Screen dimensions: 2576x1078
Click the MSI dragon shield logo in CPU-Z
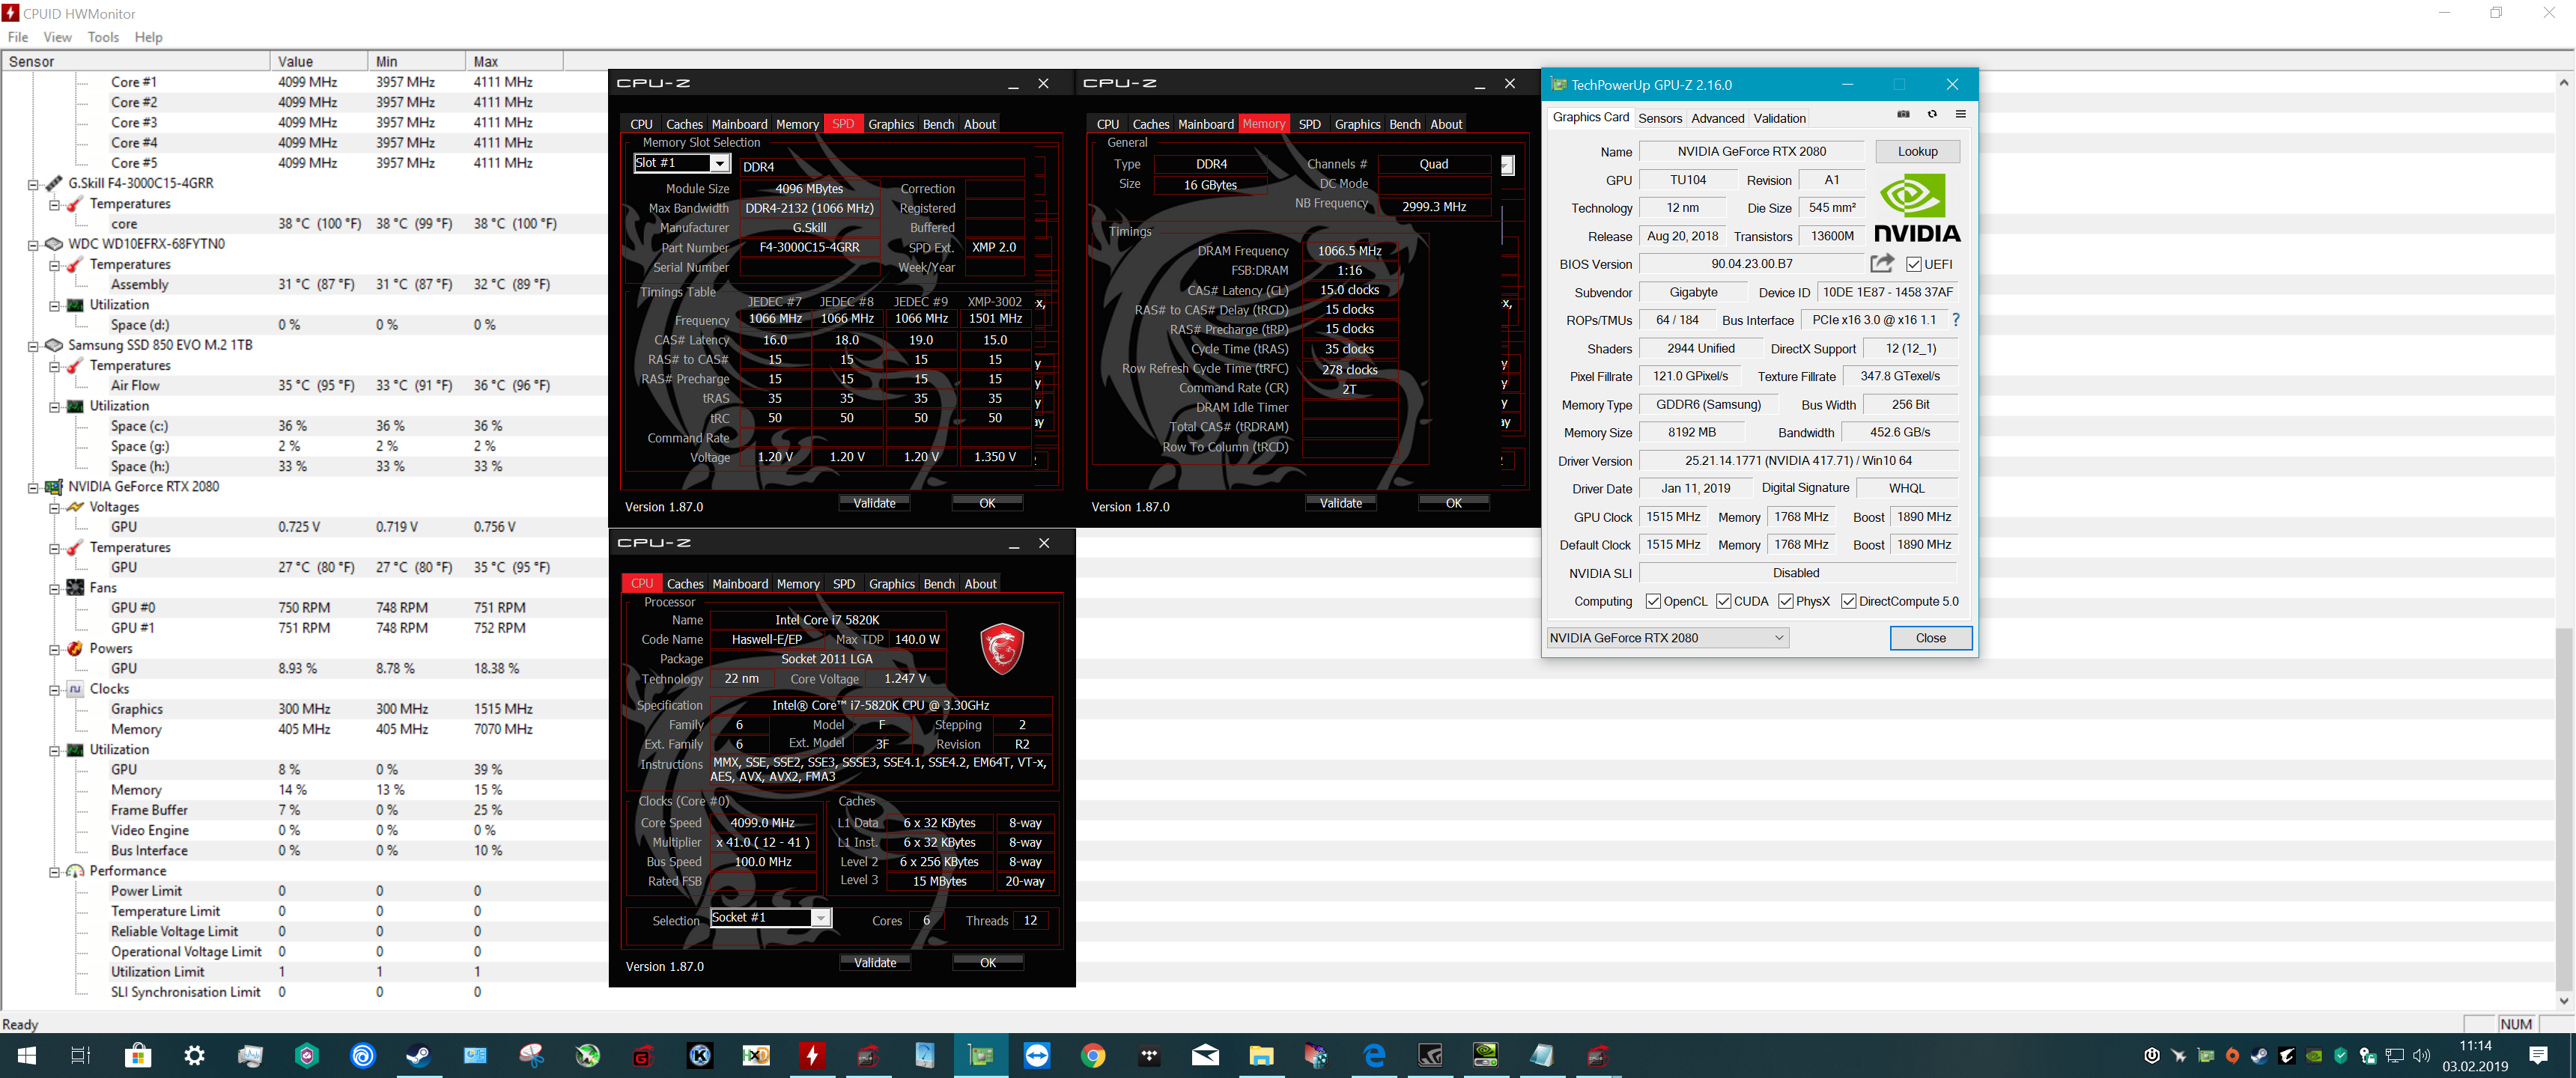[x=1002, y=648]
